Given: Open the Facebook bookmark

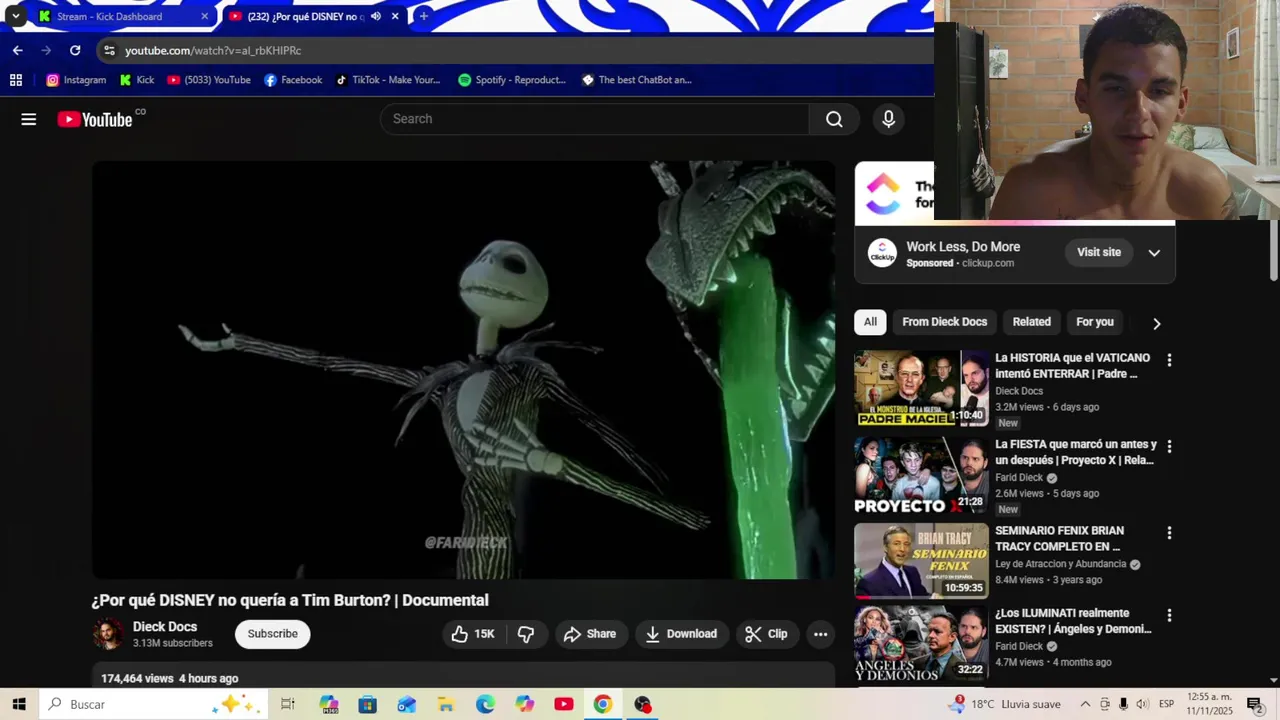Looking at the screenshot, I should 293,80.
